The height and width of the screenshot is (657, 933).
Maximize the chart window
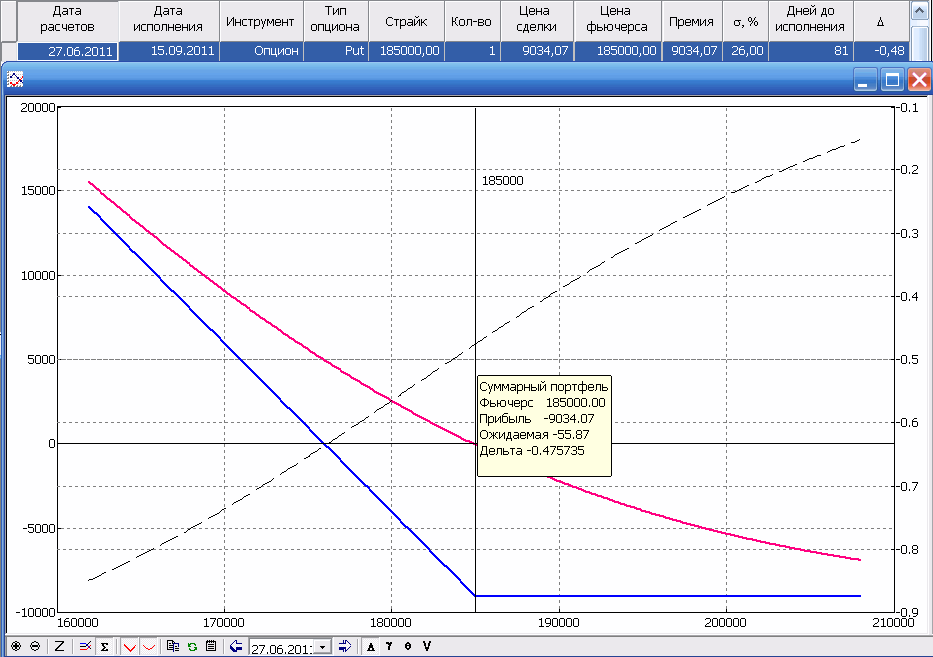(x=892, y=78)
